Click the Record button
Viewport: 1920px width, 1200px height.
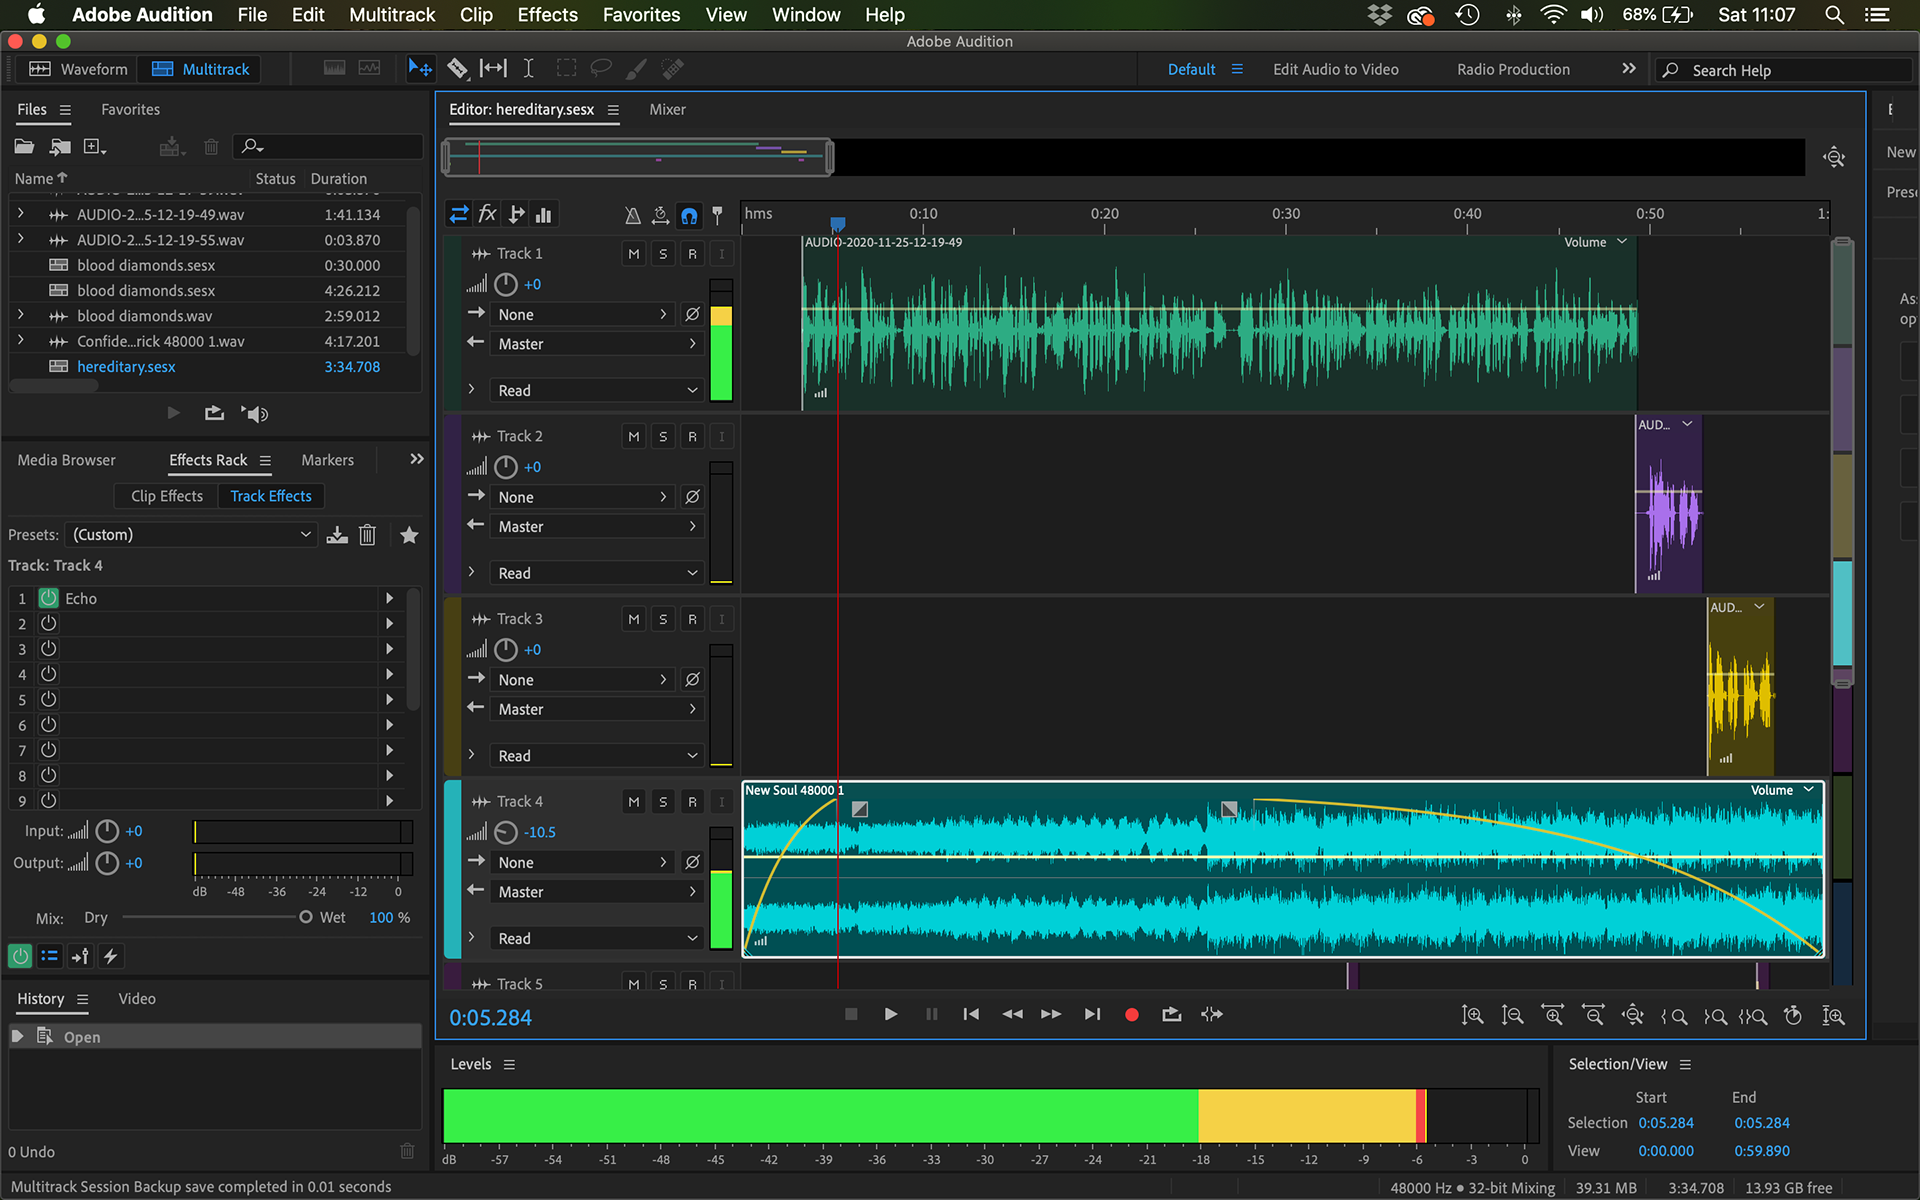tap(1131, 1014)
